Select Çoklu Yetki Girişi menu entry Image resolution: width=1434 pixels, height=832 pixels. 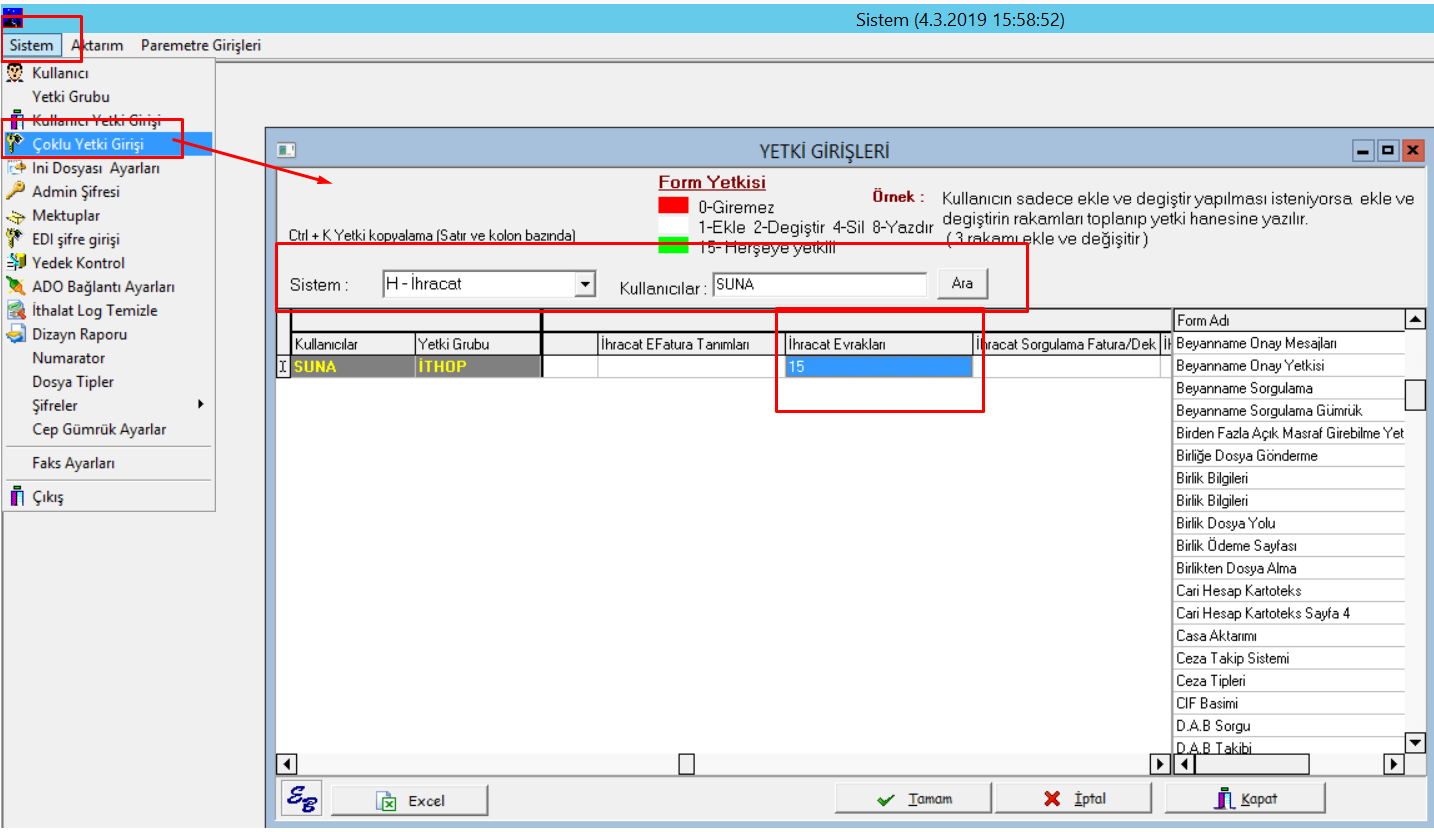point(88,144)
